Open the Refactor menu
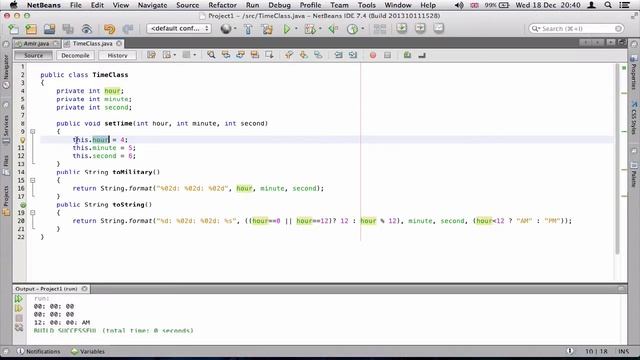The image size is (640, 360). [222, 5]
